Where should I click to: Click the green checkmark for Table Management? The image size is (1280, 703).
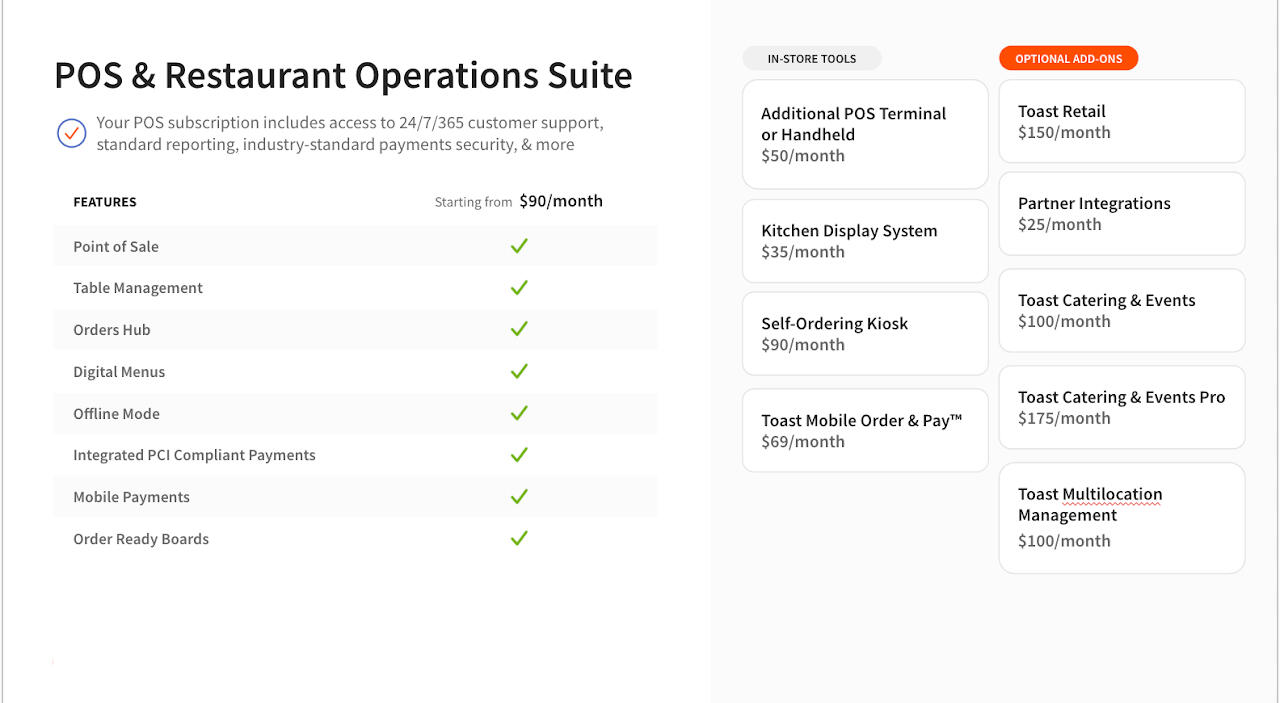pyautogui.click(x=518, y=288)
